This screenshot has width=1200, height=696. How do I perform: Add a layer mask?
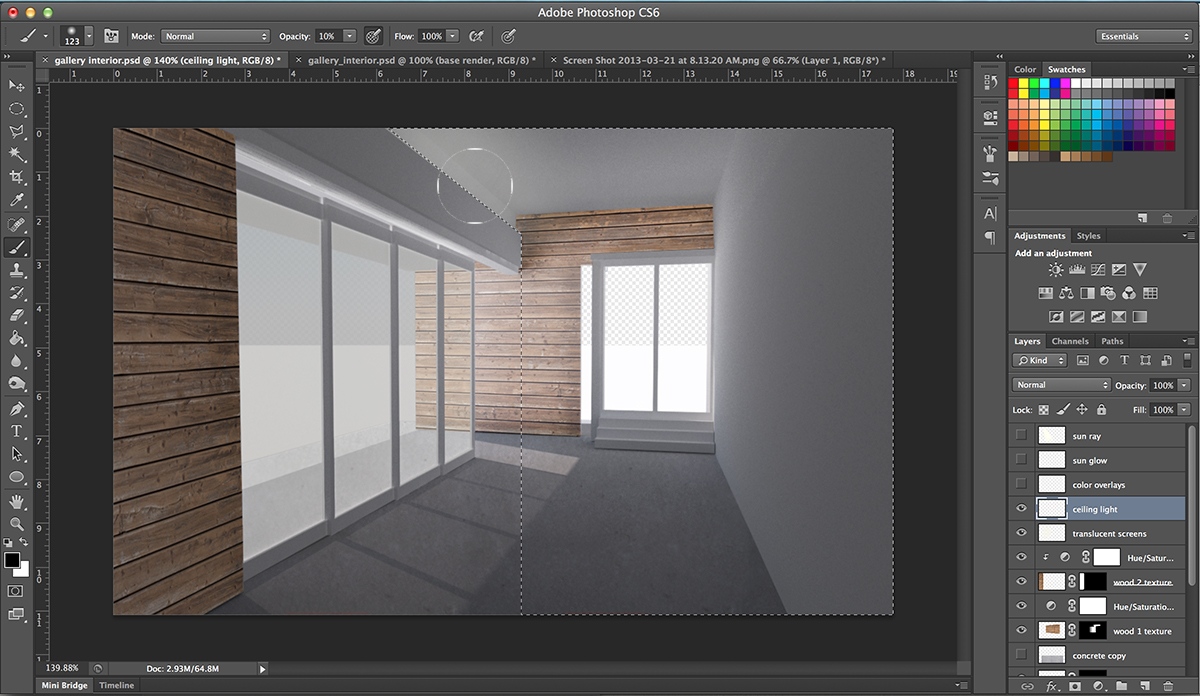(1074, 687)
